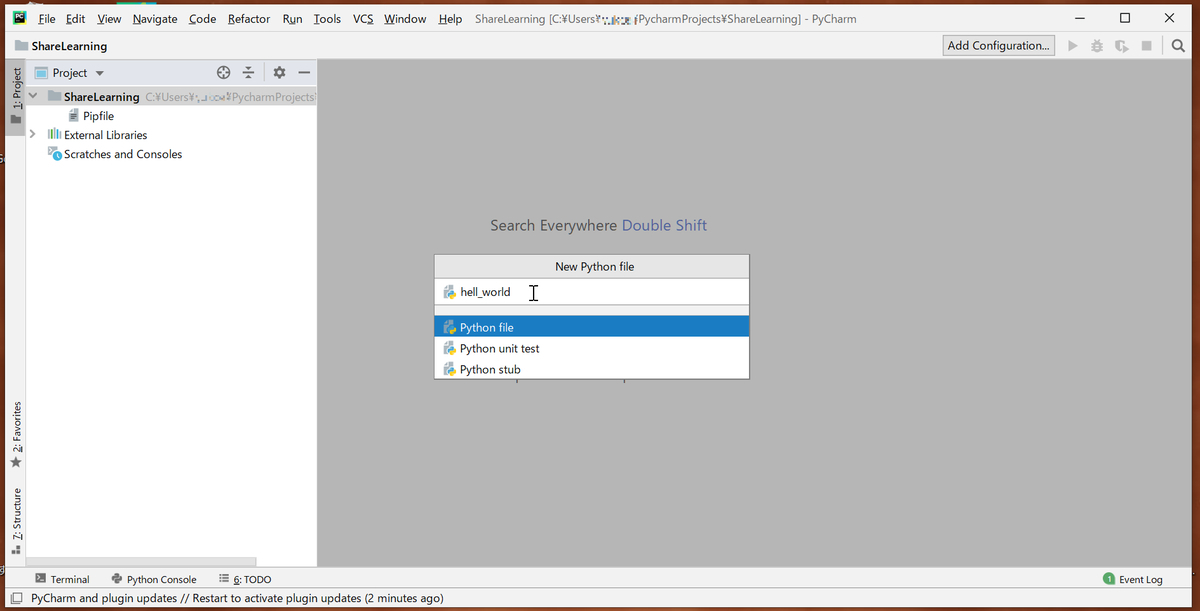Select the ShareLearning project folder

pyautogui.click(x=101, y=97)
